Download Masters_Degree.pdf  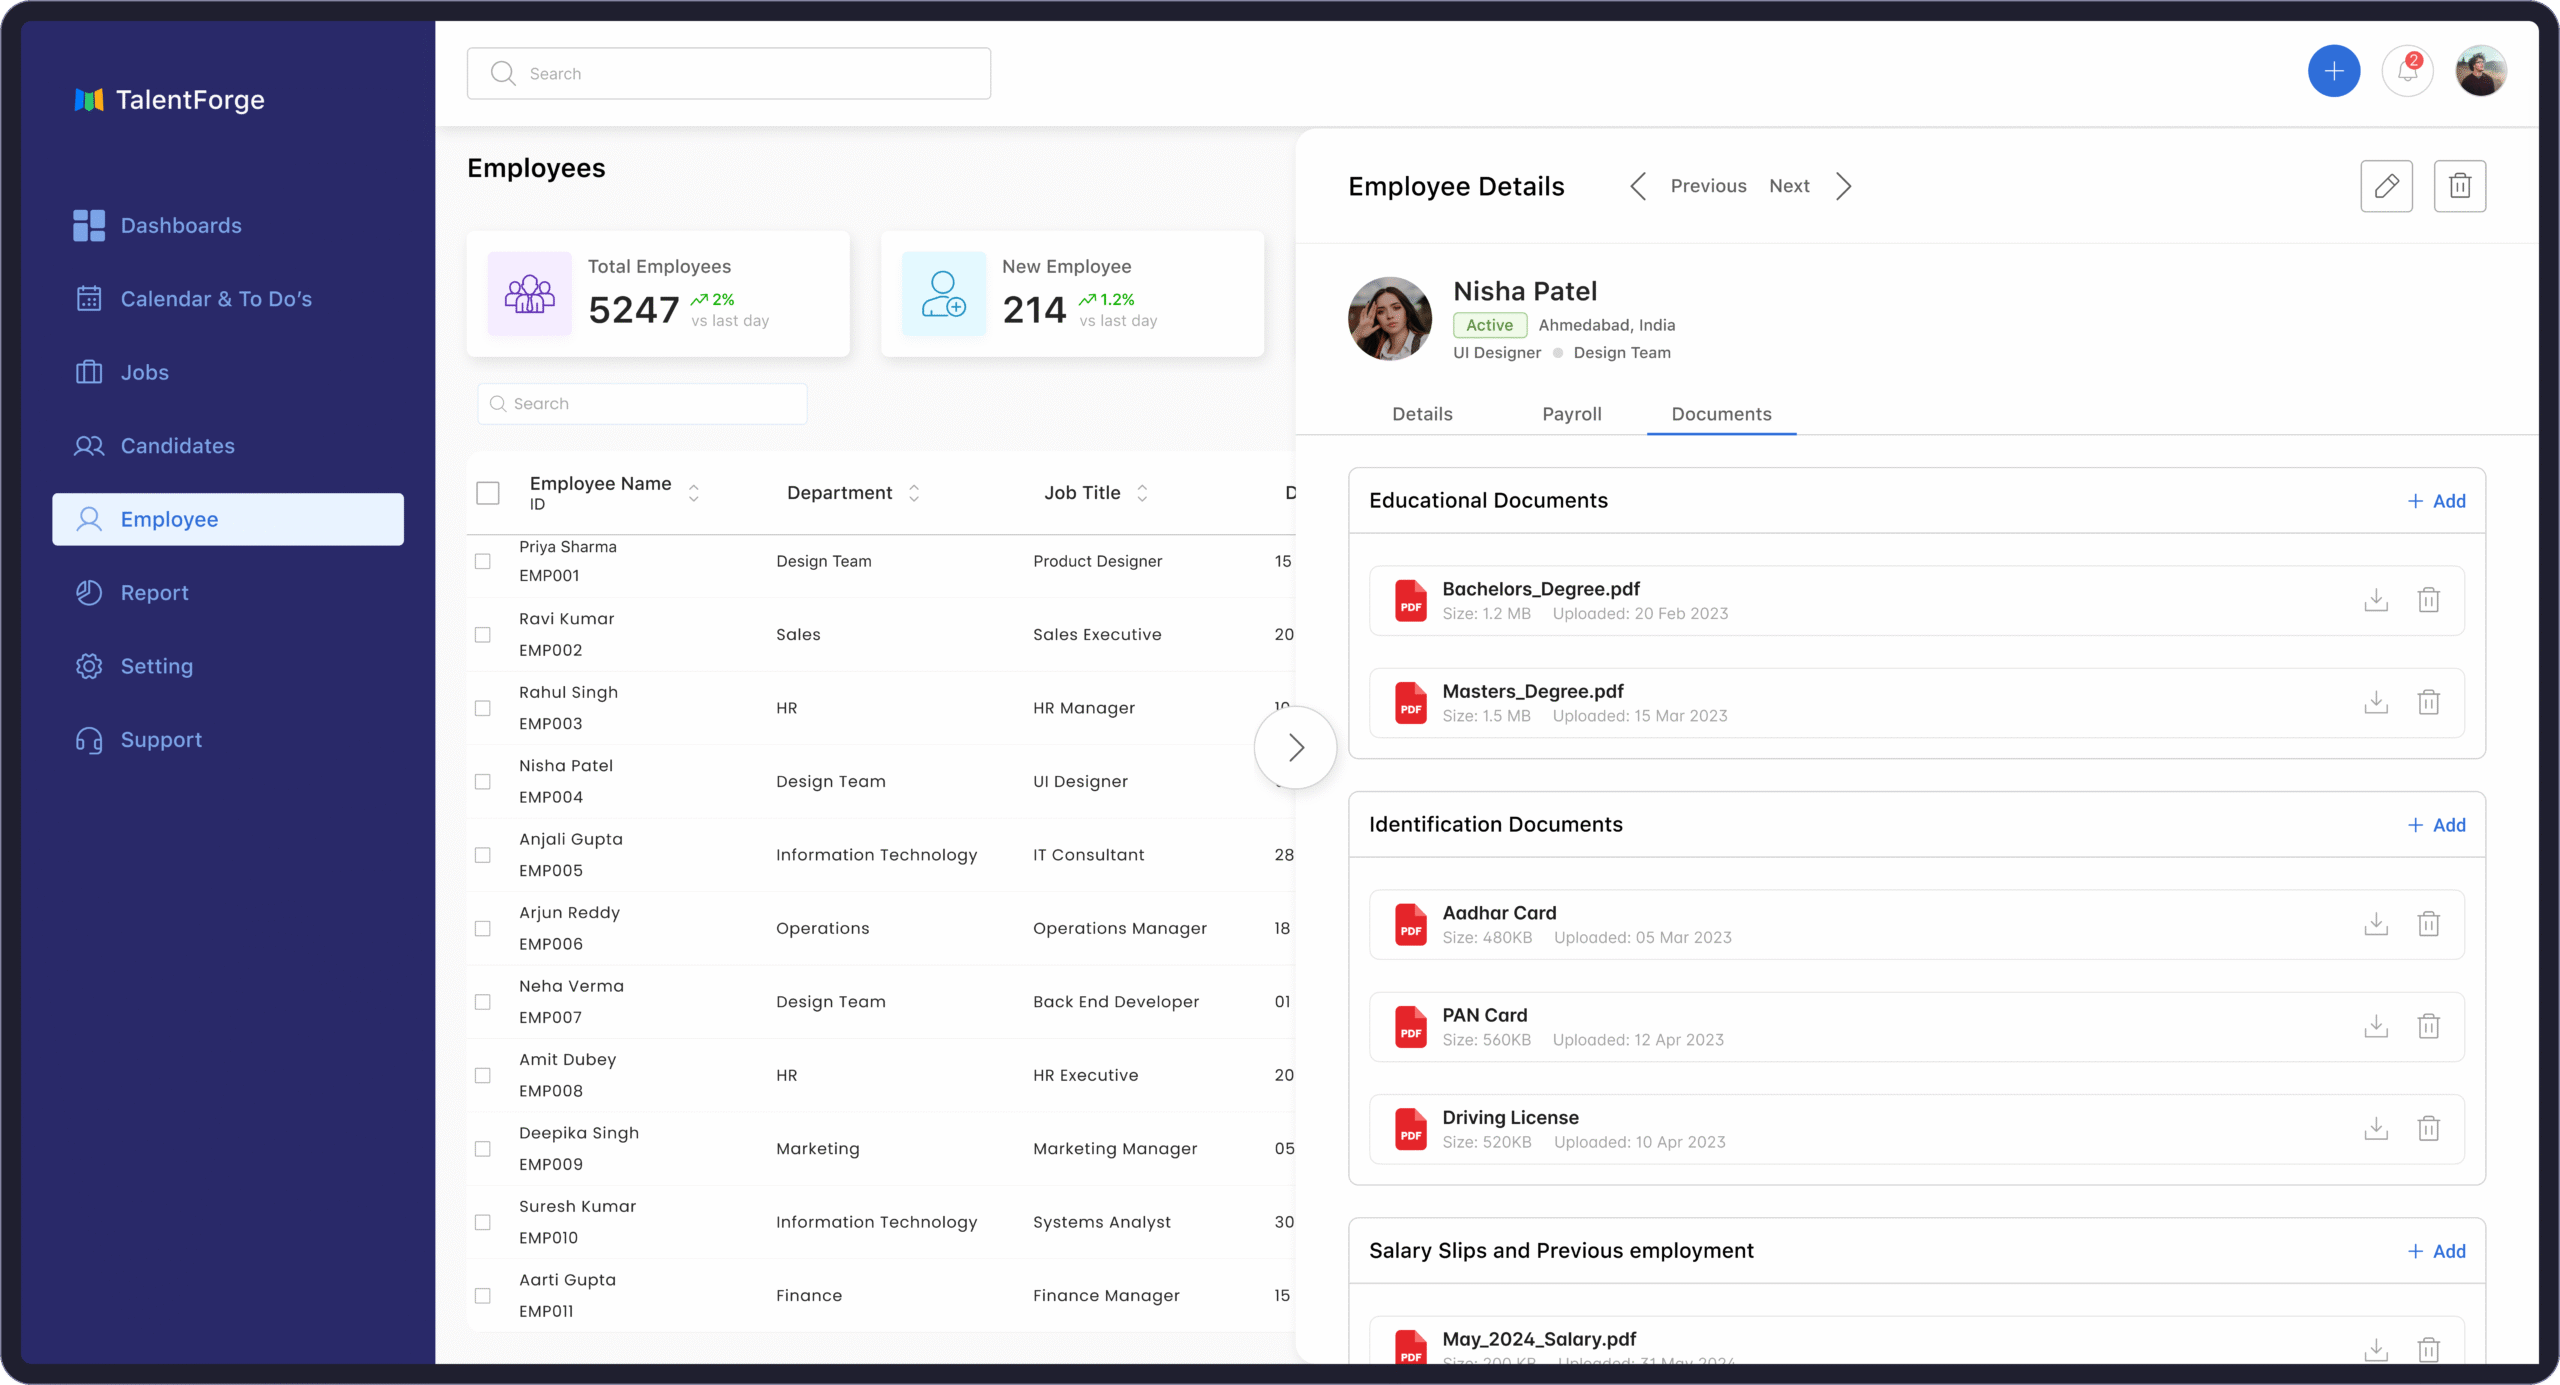coord(2375,702)
